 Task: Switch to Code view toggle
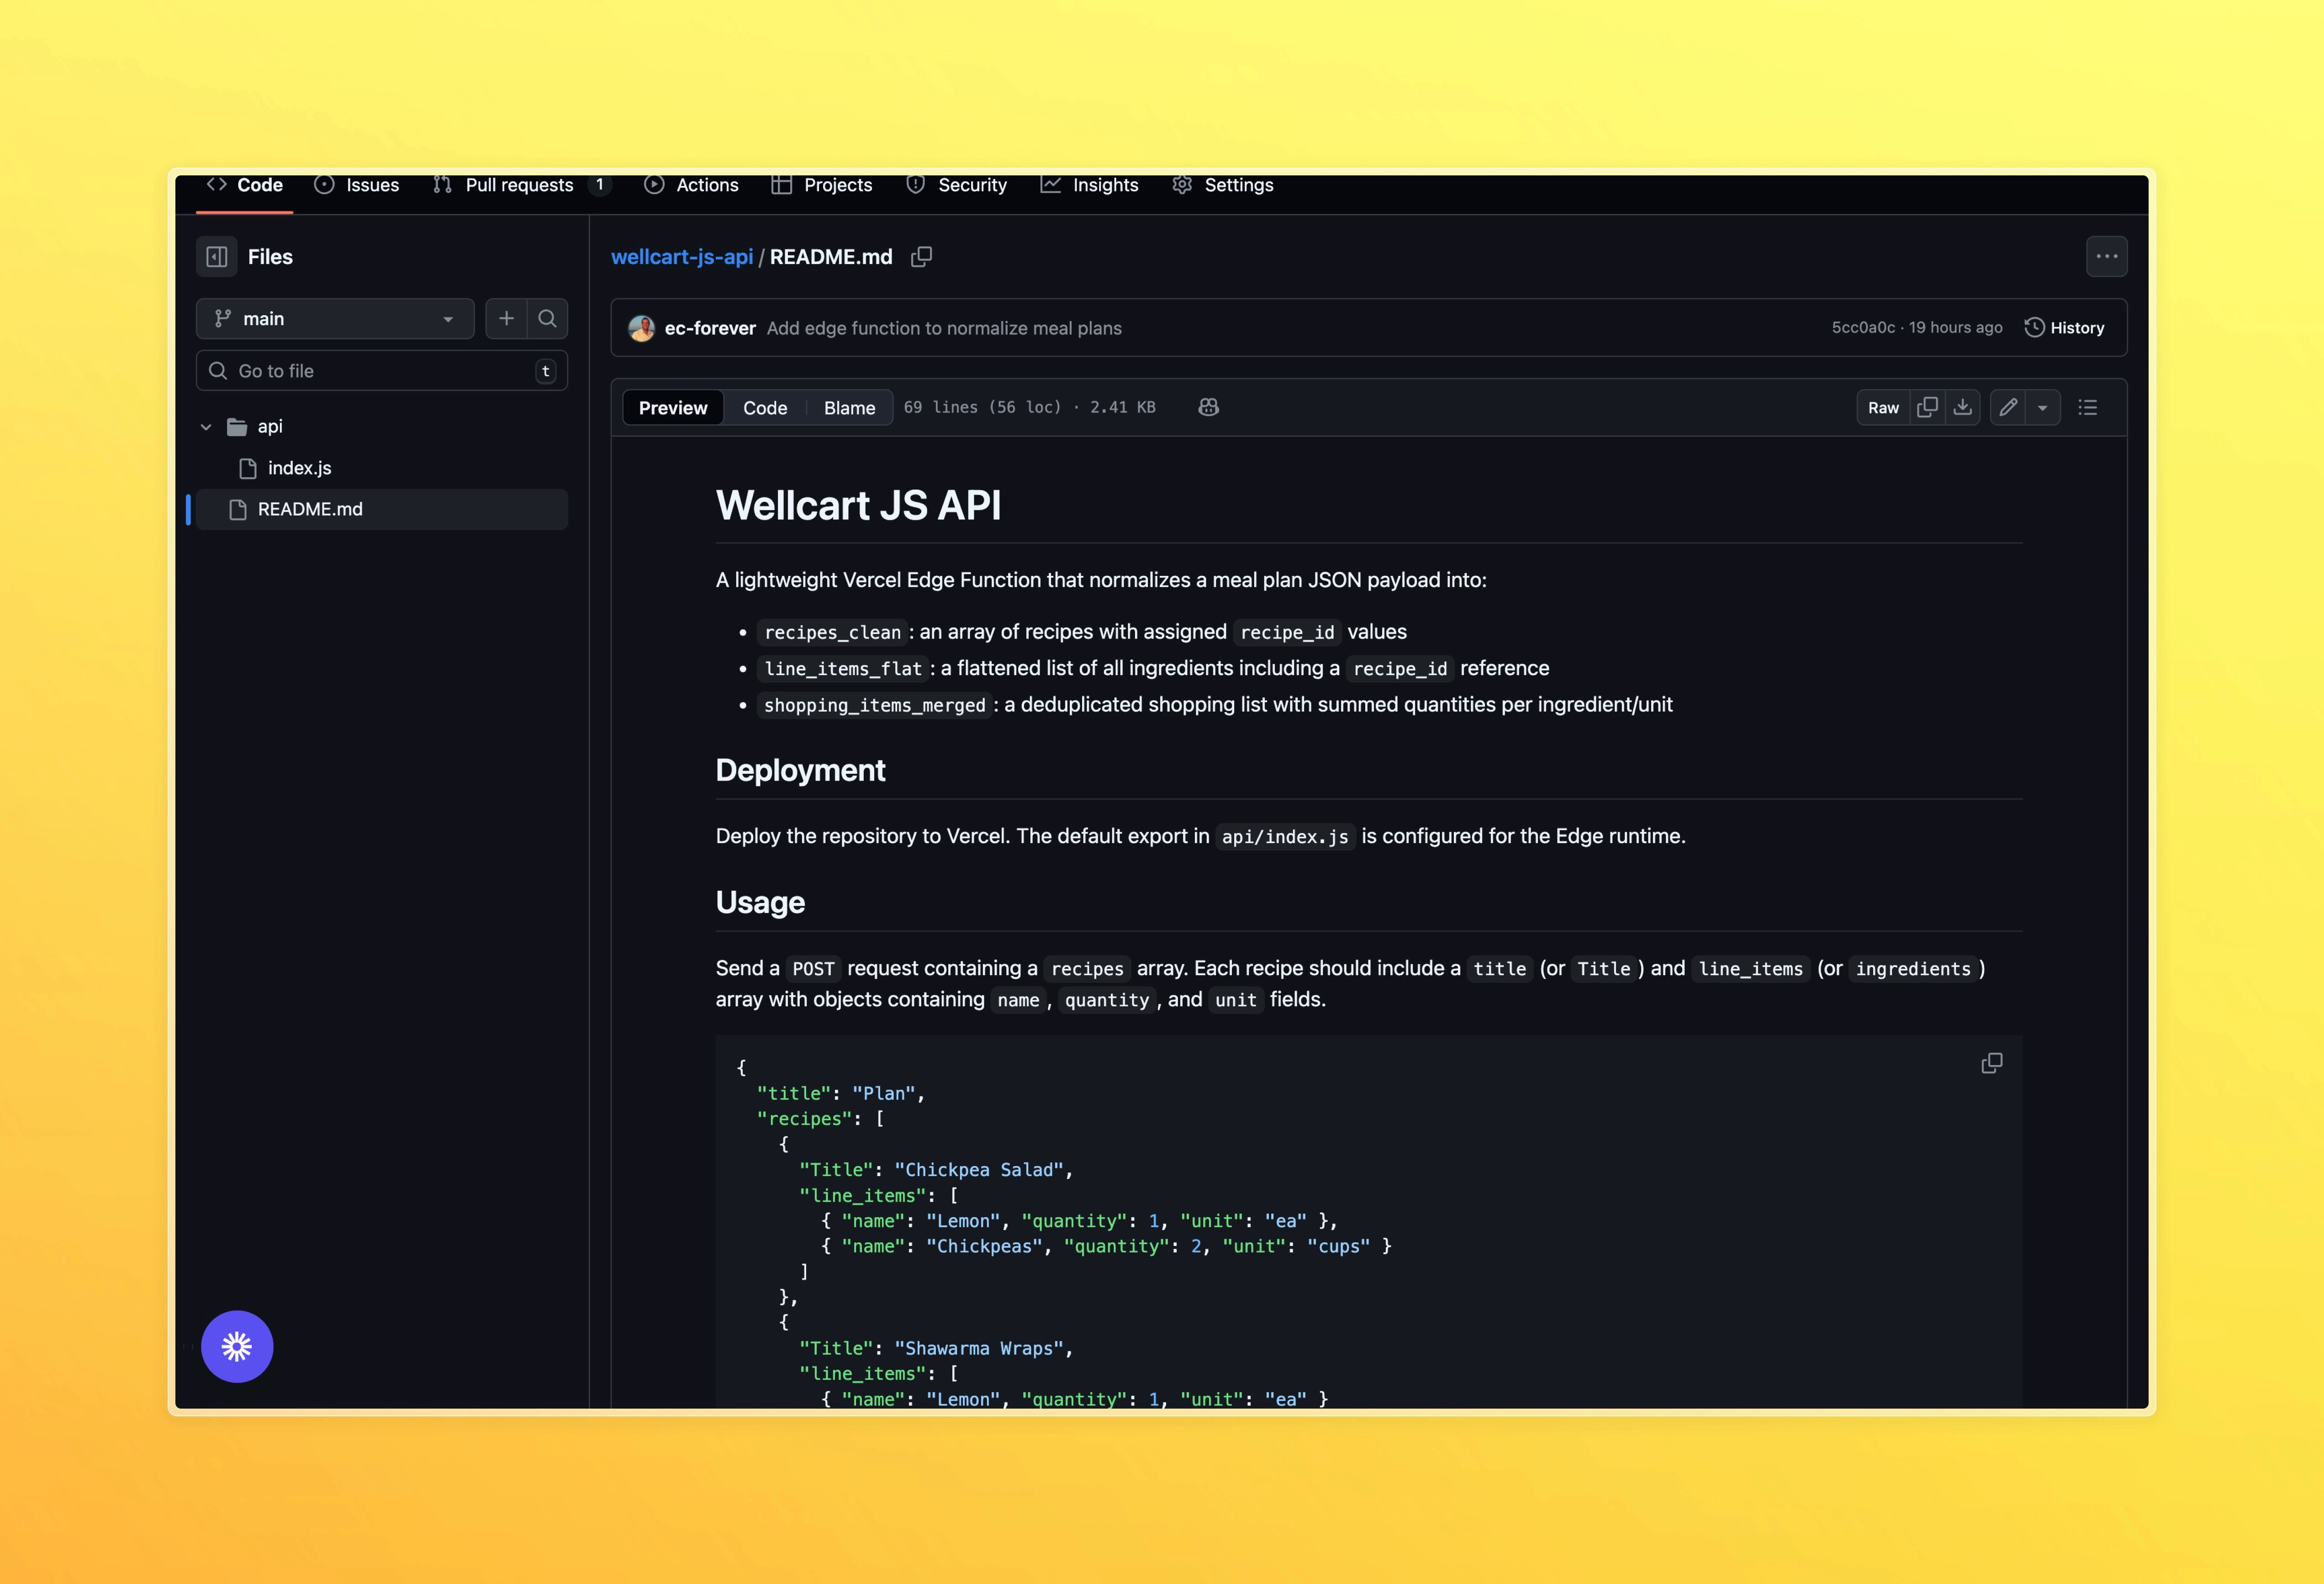pyautogui.click(x=765, y=407)
